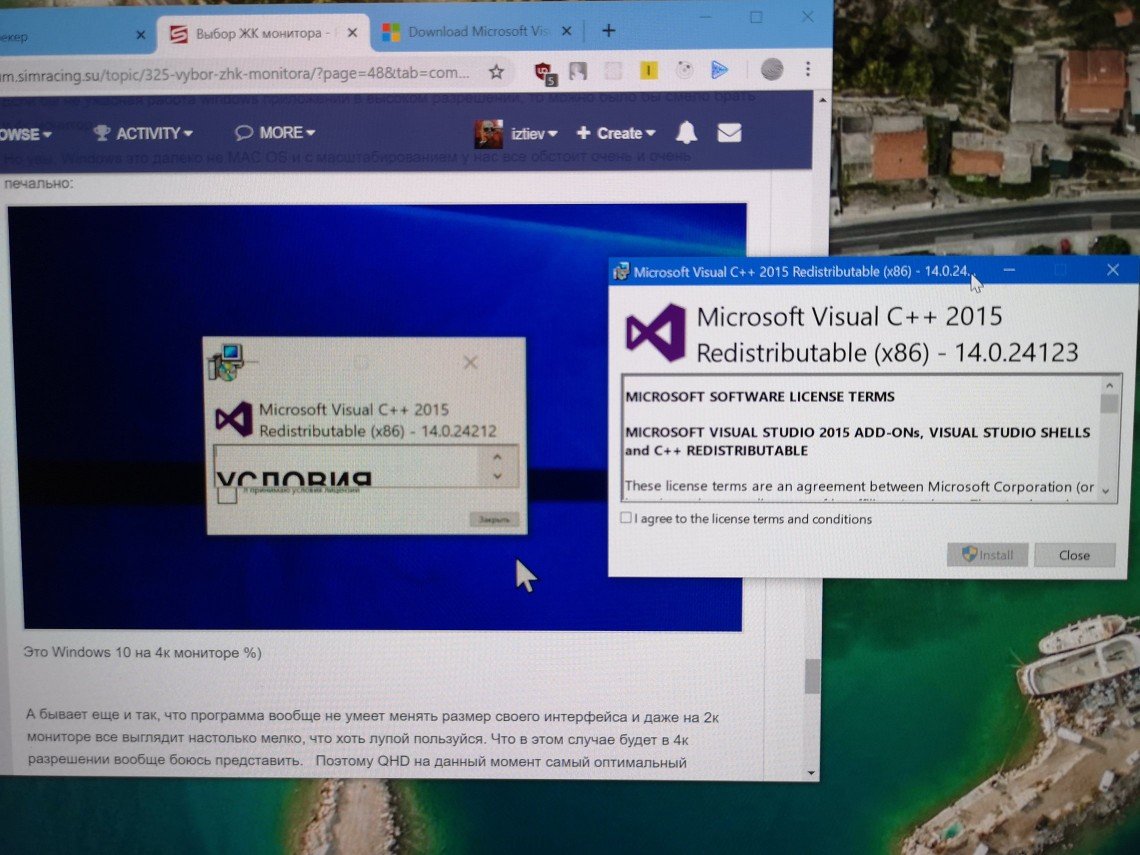
Task: Expand the ACTIVITY dropdown menu
Action: tap(143, 133)
